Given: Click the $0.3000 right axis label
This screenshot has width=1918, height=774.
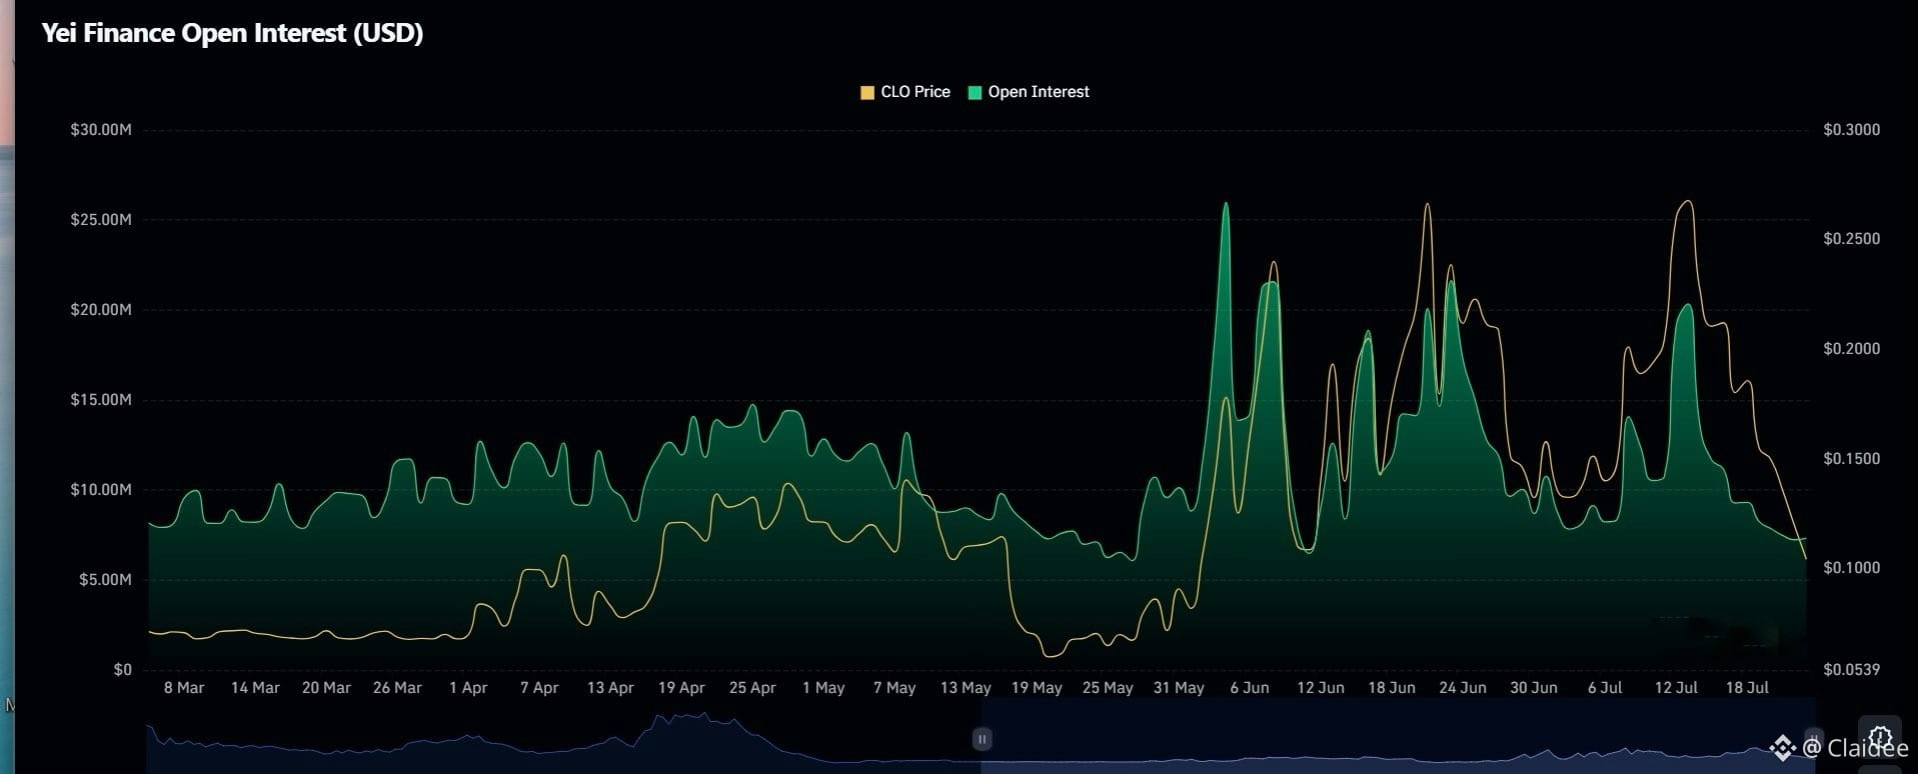Looking at the screenshot, I should [1851, 130].
